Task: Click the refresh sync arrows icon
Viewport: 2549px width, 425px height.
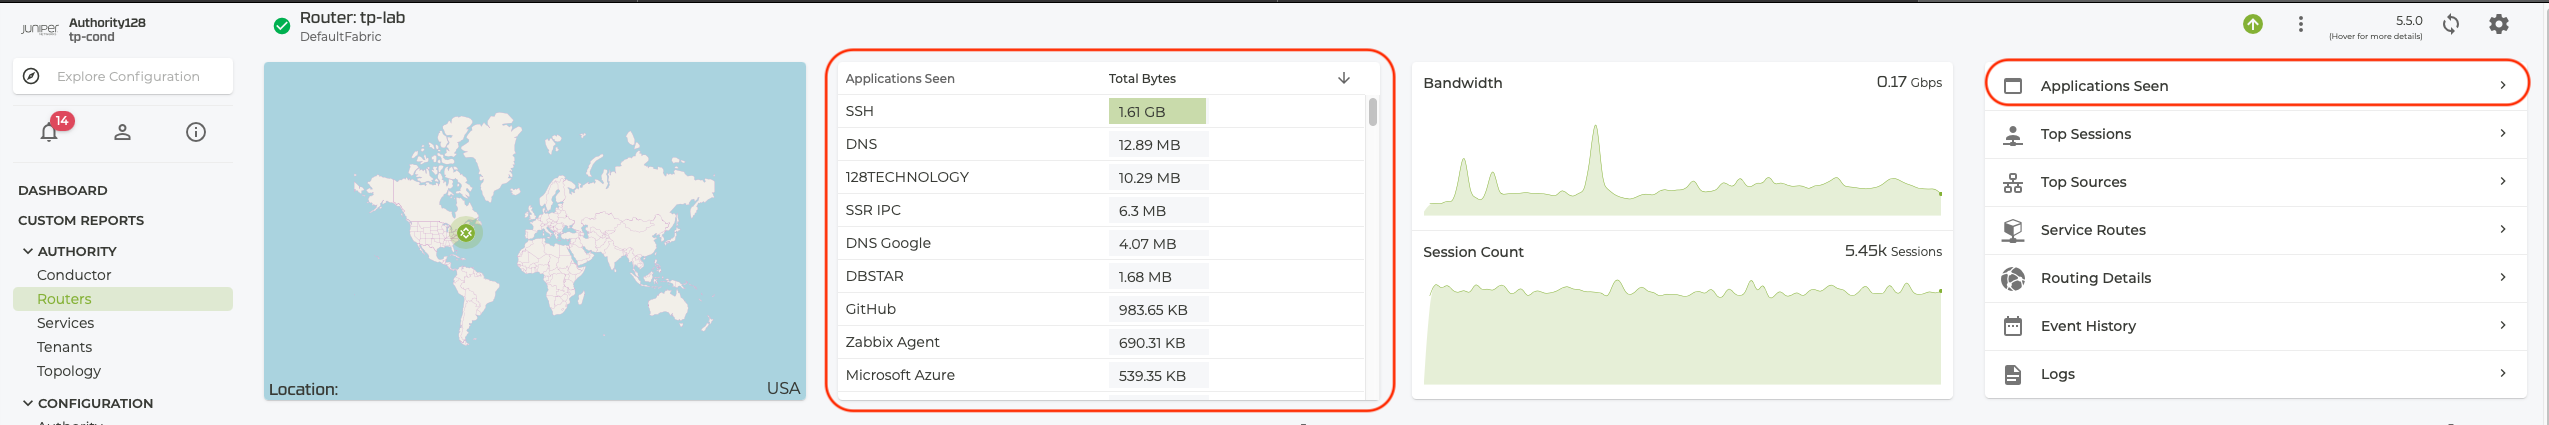Action: (x=2451, y=24)
